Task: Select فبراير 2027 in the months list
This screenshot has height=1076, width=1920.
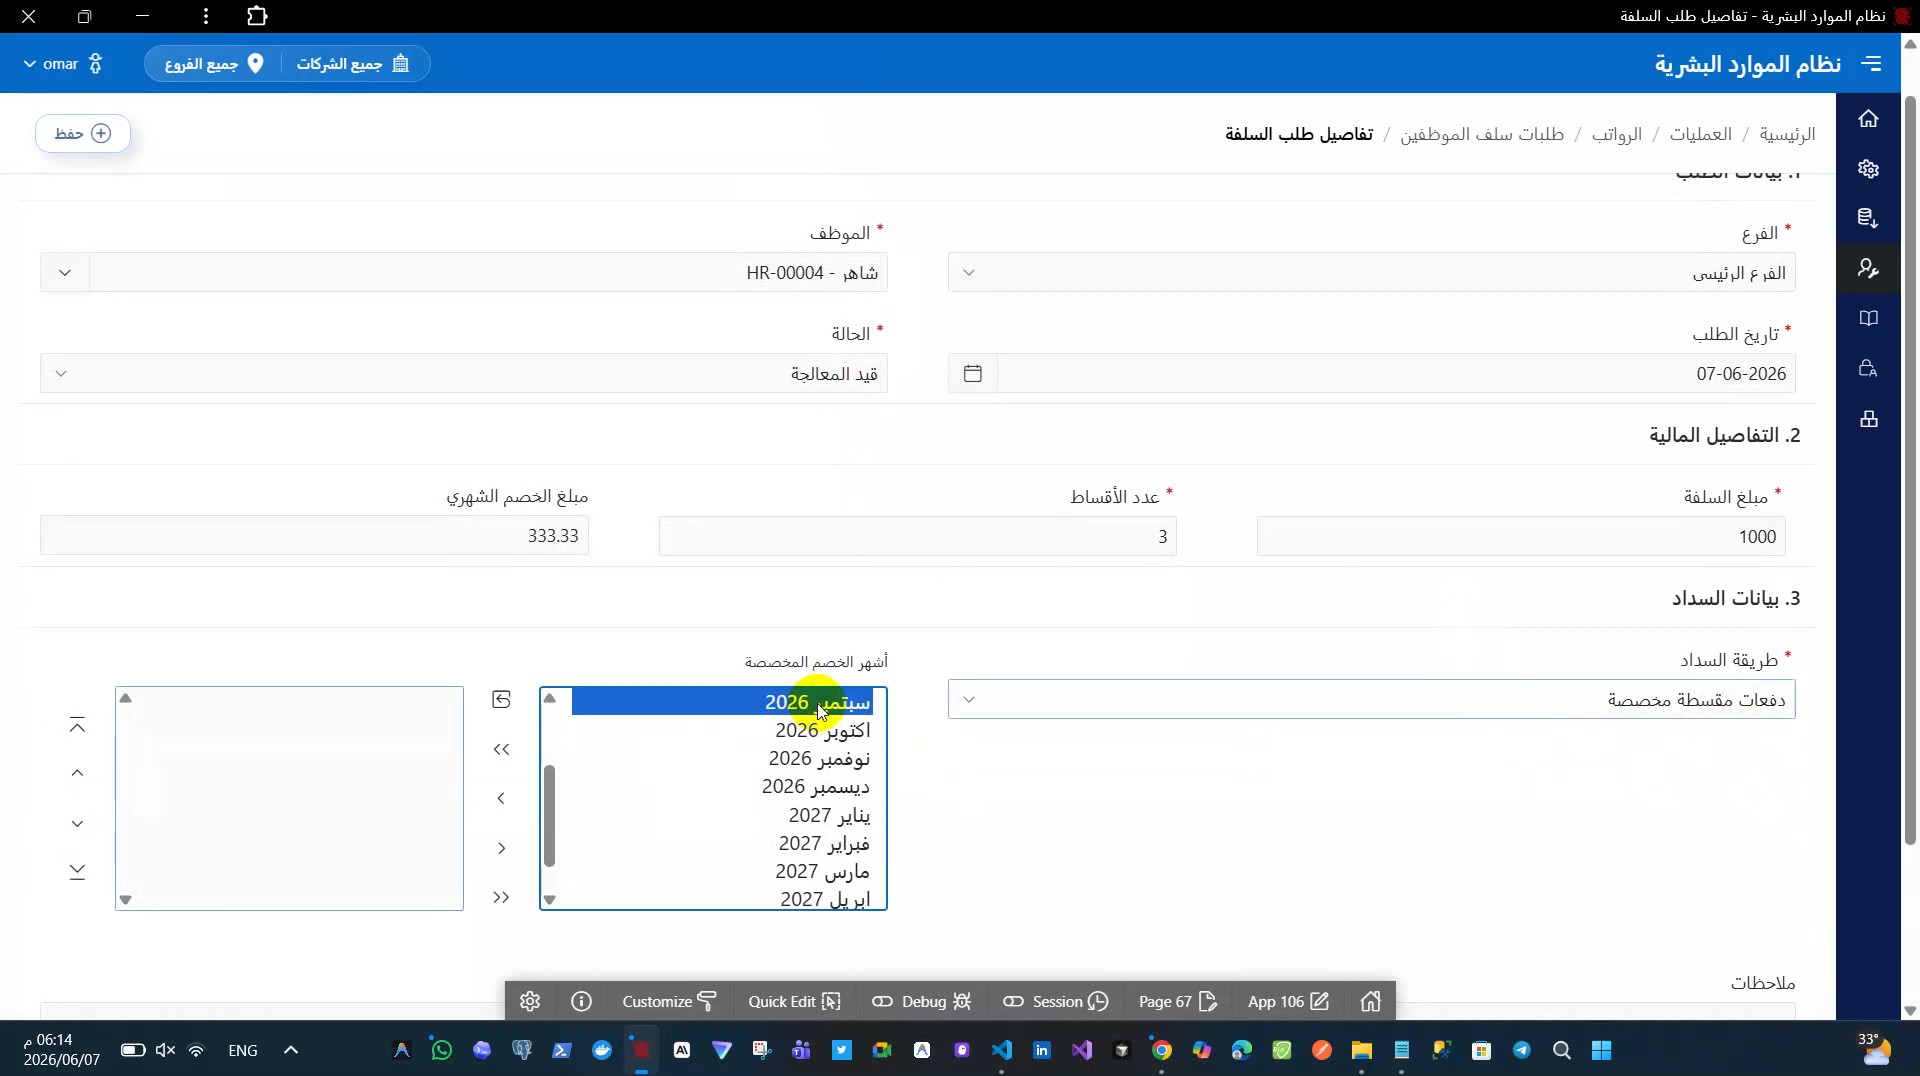Action: tap(722, 844)
